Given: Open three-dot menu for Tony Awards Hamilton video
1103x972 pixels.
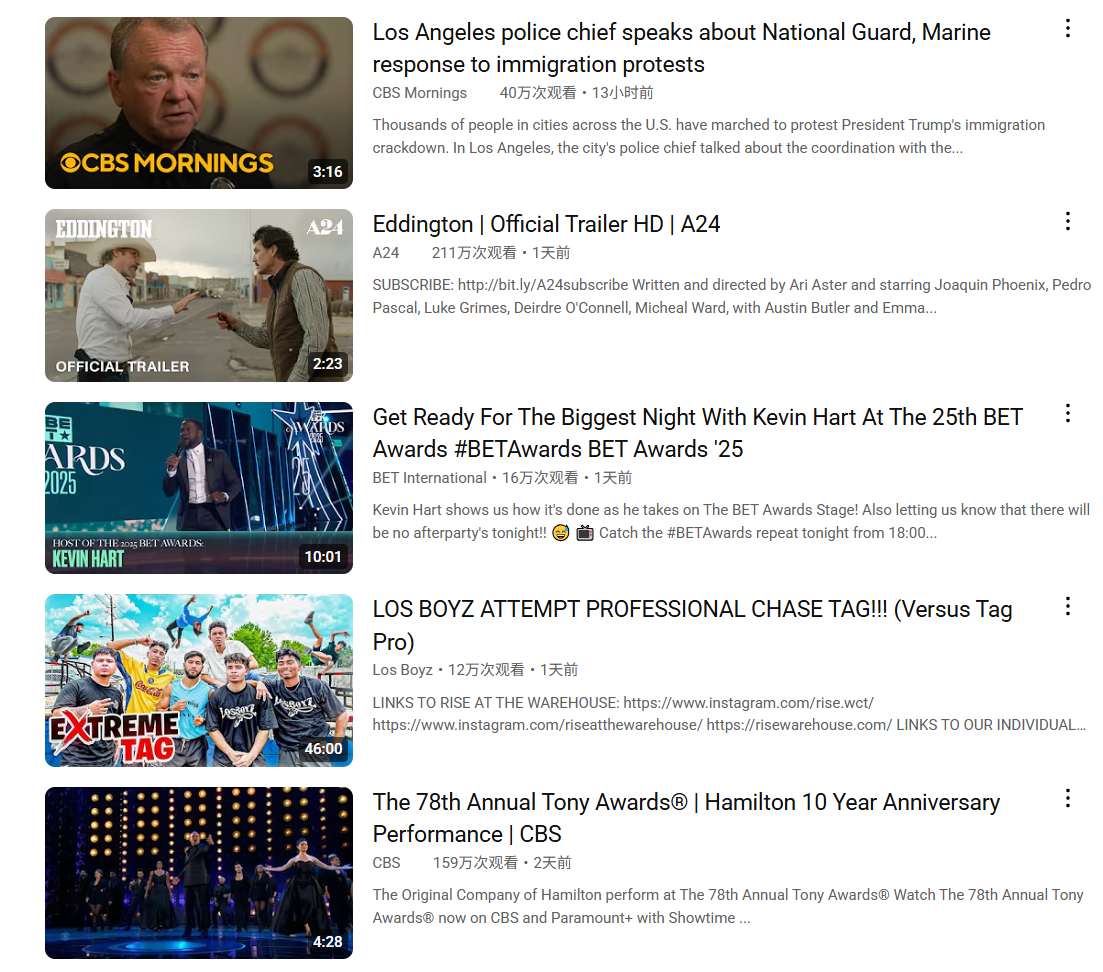Looking at the screenshot, I should tap(1067, 798).
